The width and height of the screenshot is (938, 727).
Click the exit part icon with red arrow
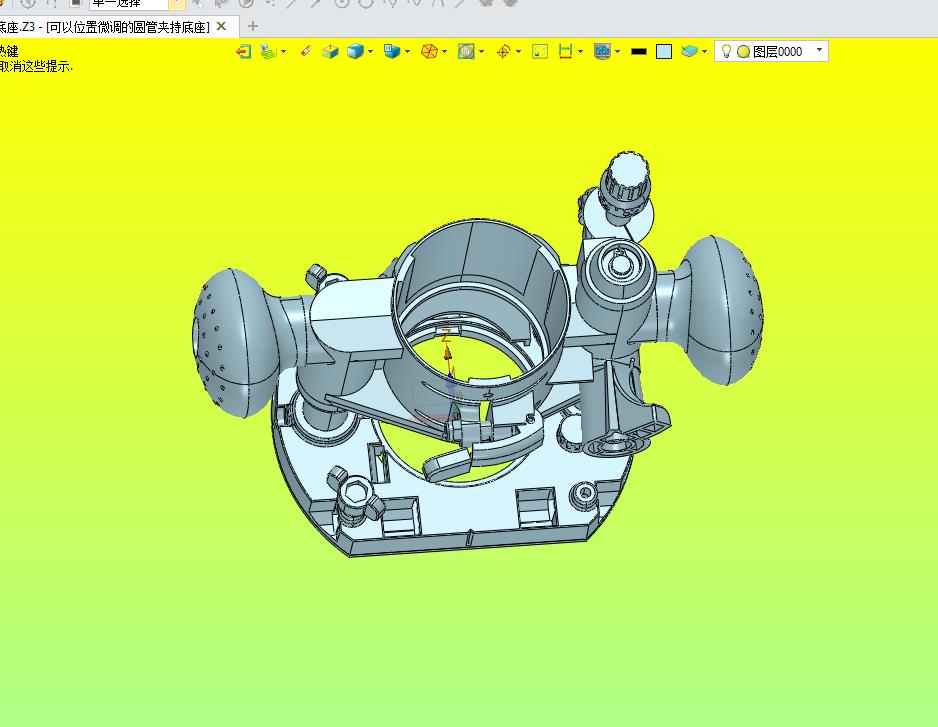coord(243,51)
